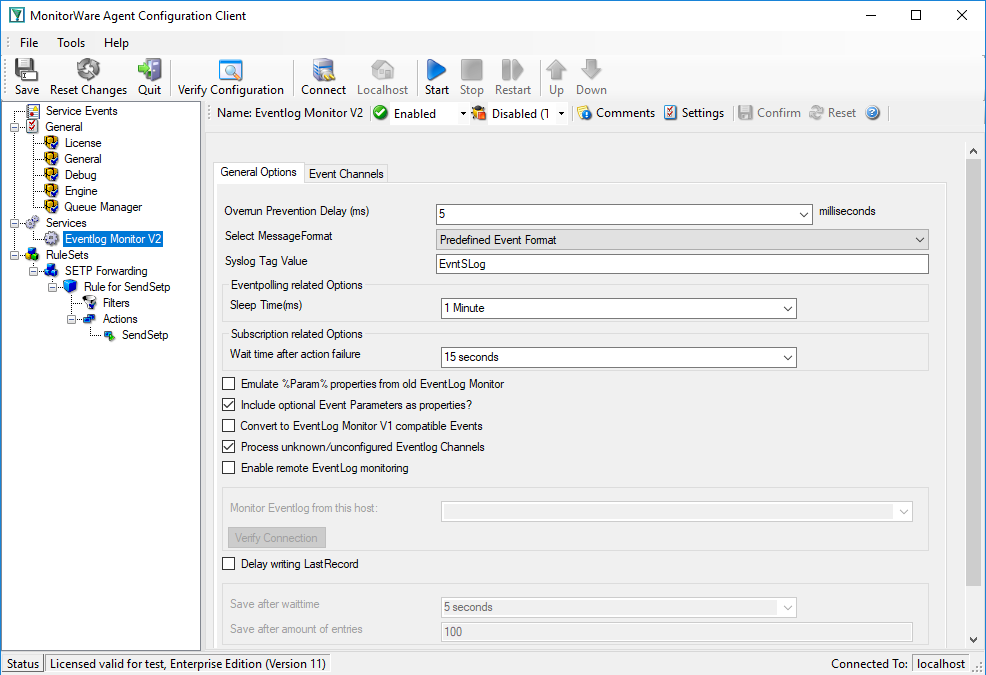This screenshot has width=986, height=675.
Task: Click the Stop service icon
Action: pyautogui.click(x=472, y=77)
